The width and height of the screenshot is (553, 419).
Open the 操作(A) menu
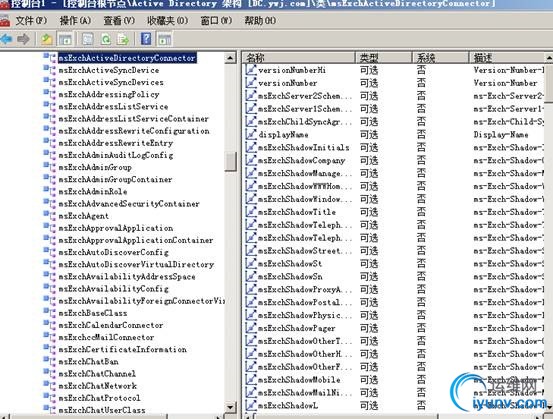point(75,21)
